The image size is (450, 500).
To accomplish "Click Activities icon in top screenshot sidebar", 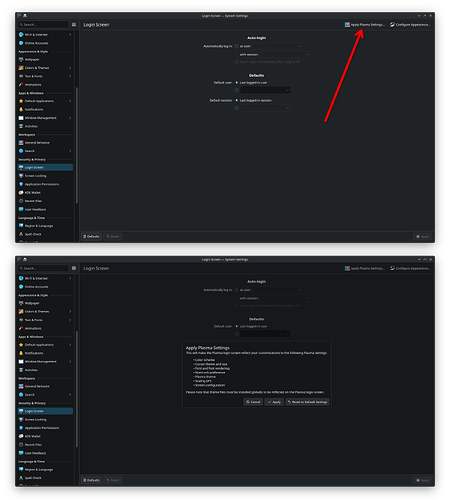I will tap(21, 126).
